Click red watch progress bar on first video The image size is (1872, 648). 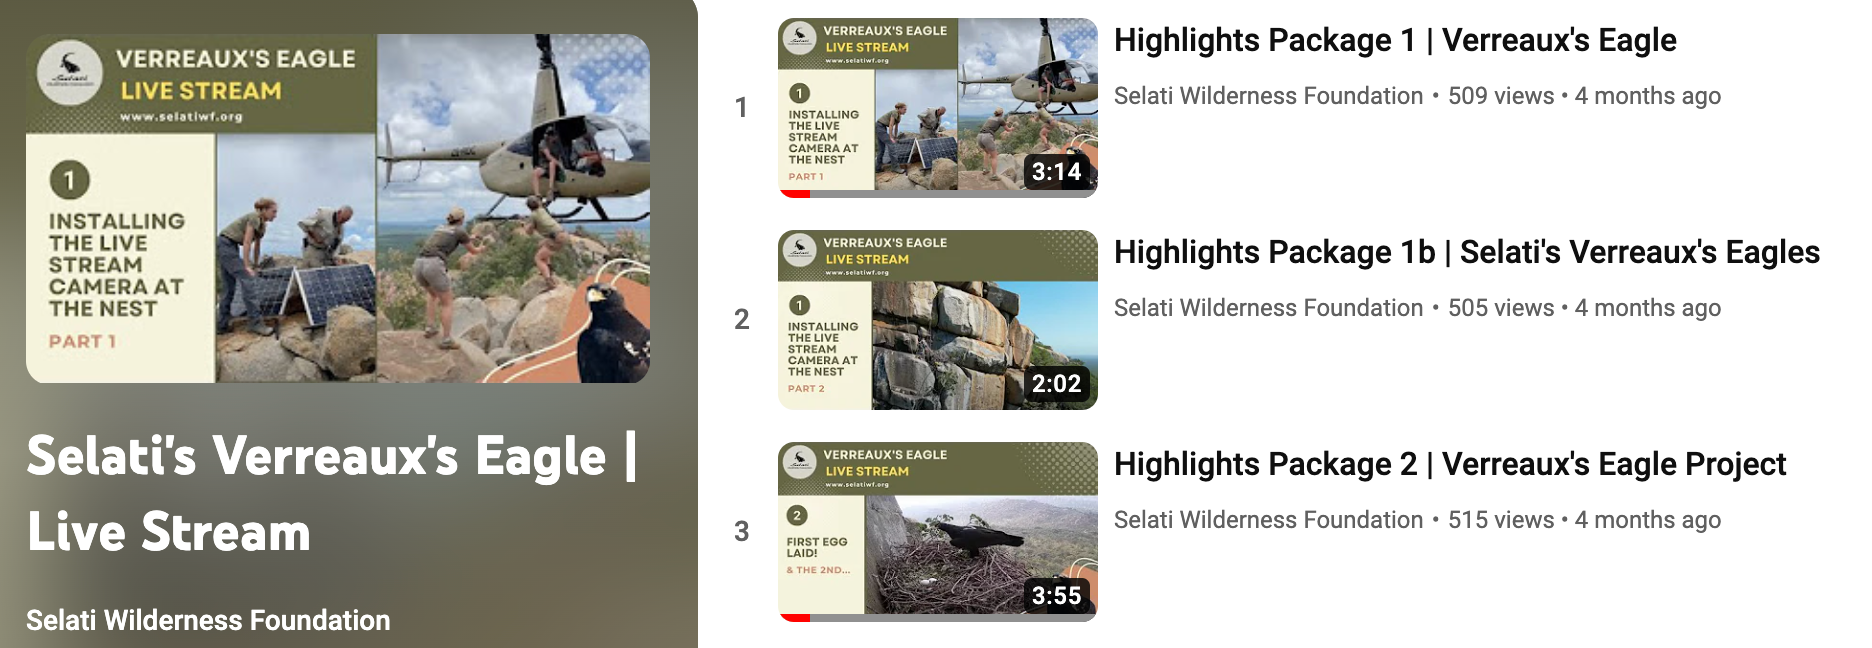(795, 194)
